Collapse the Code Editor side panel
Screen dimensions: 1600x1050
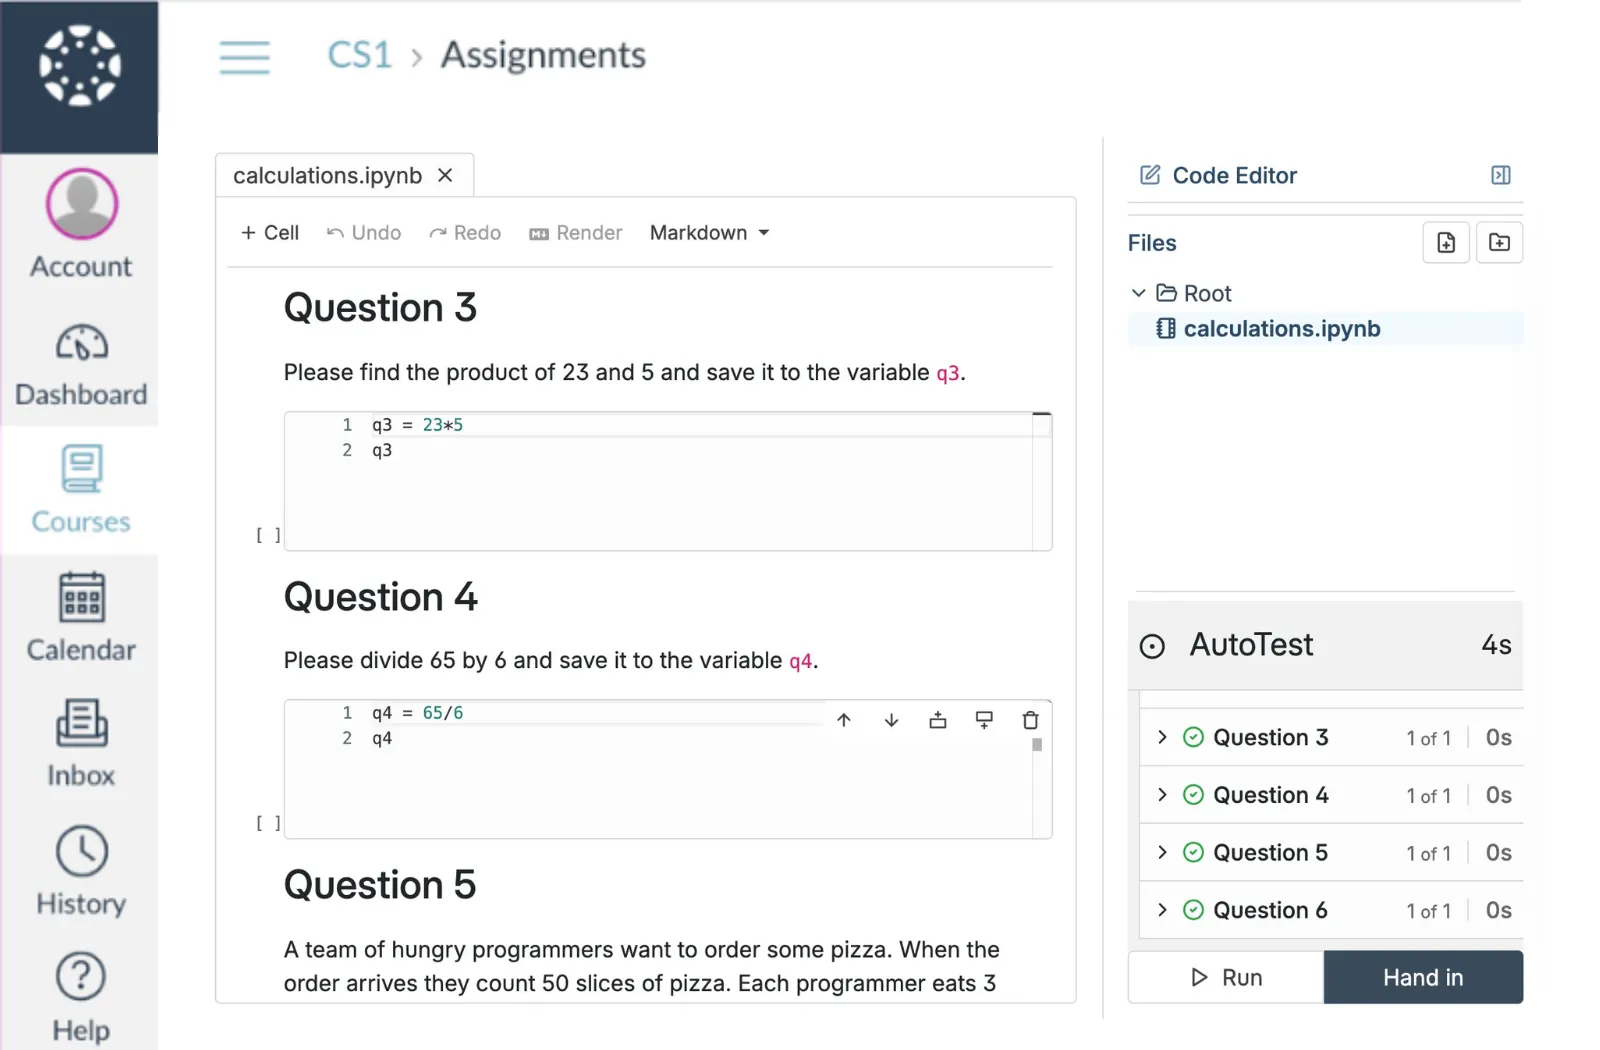tap(1501, 175)
